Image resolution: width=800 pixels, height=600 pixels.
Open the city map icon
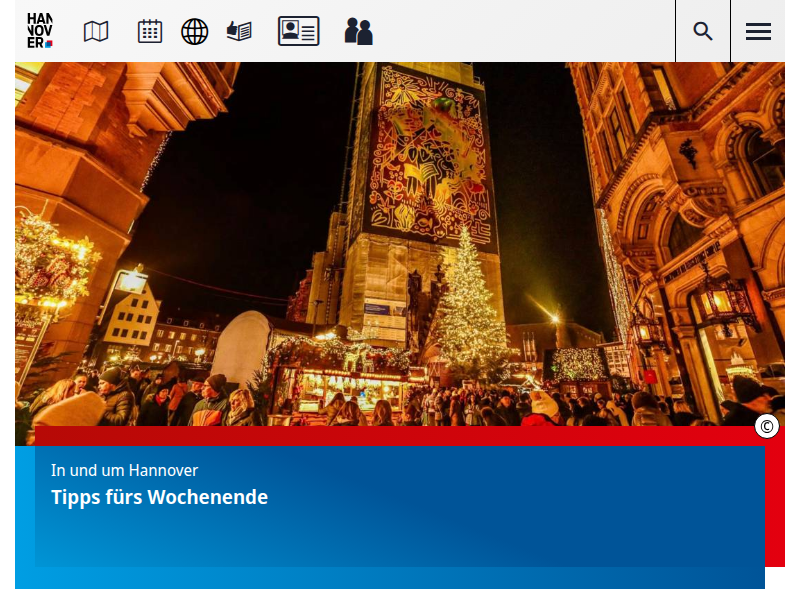pyautogui.click(x=96, y=31)
